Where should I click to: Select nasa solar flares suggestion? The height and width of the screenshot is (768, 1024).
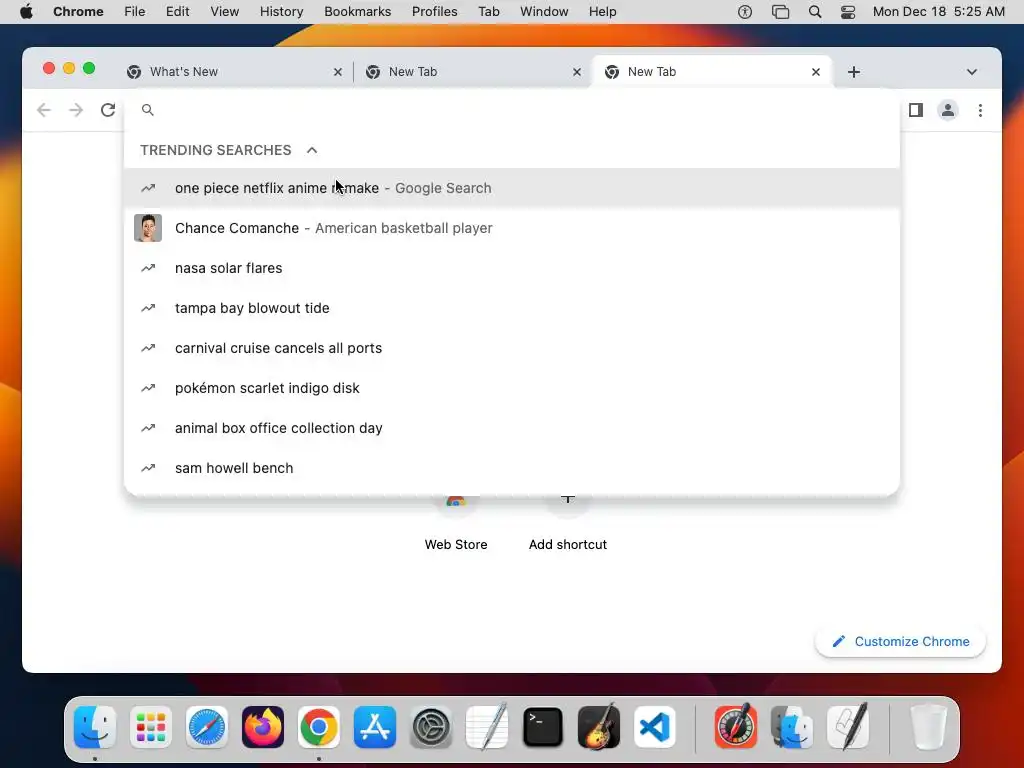(511, 268)
